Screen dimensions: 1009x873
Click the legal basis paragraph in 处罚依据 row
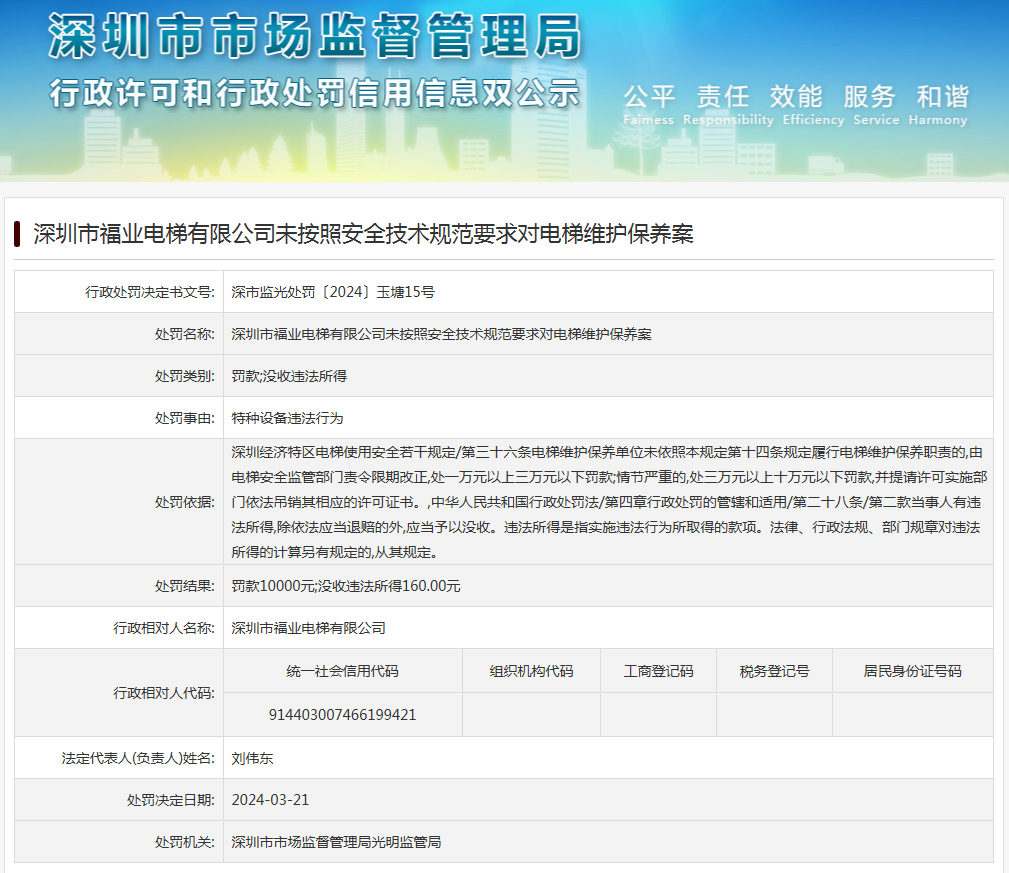coord(609,502)
